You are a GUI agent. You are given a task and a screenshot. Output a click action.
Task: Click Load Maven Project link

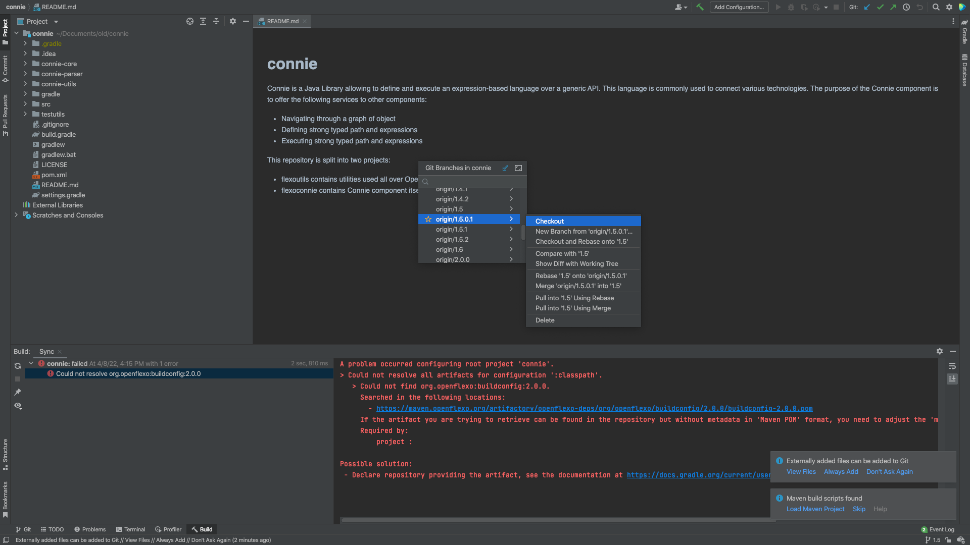(815, 509)
